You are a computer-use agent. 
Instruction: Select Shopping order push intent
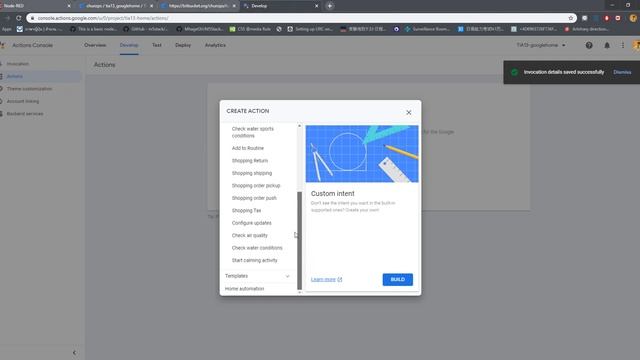[254, 198]
